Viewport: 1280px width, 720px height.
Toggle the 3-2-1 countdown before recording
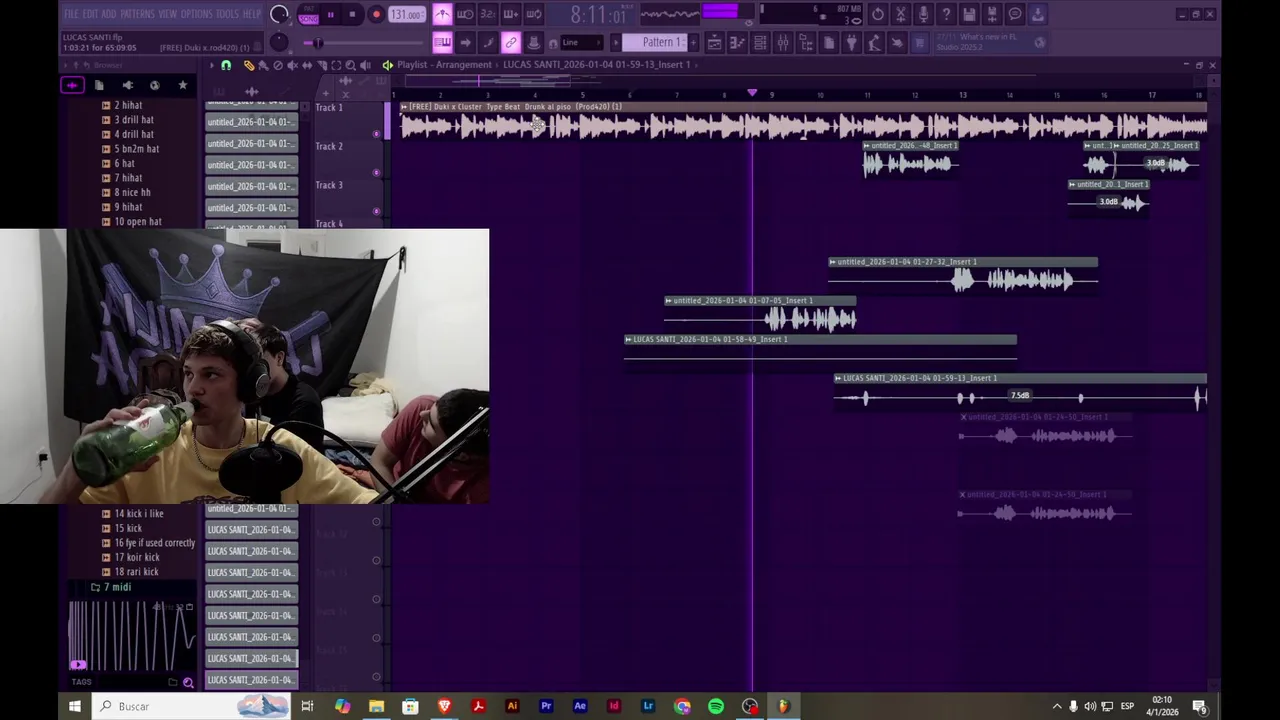point(488,14)
